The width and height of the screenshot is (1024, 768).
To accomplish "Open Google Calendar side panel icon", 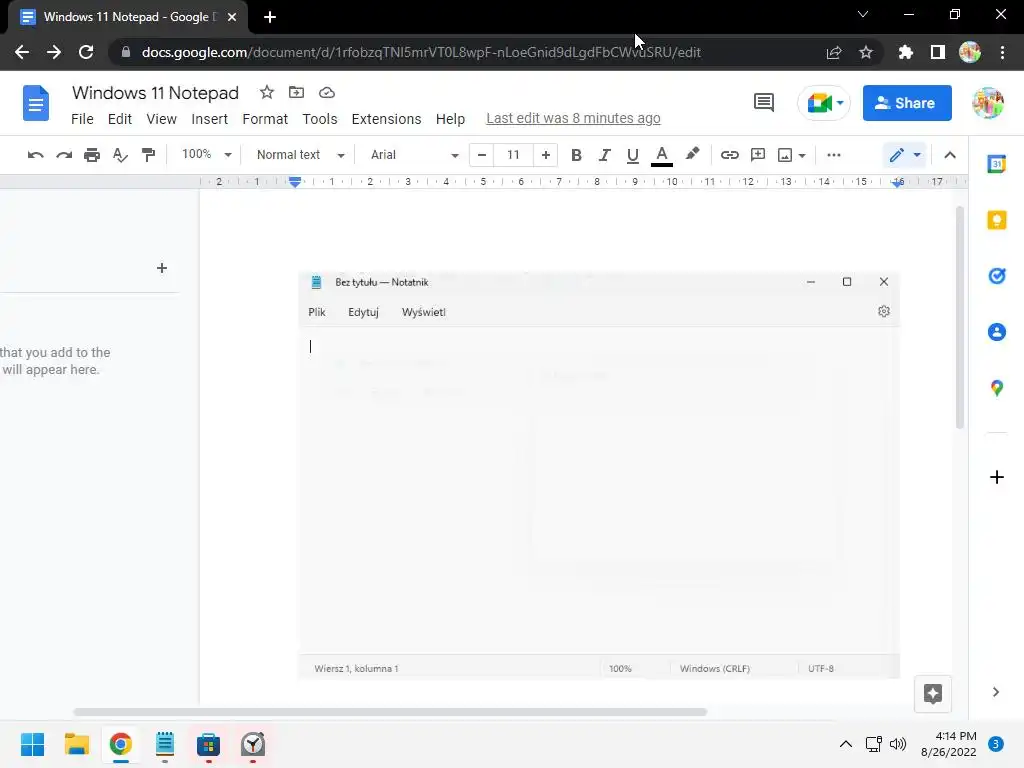I will click(x=996, y=164).
